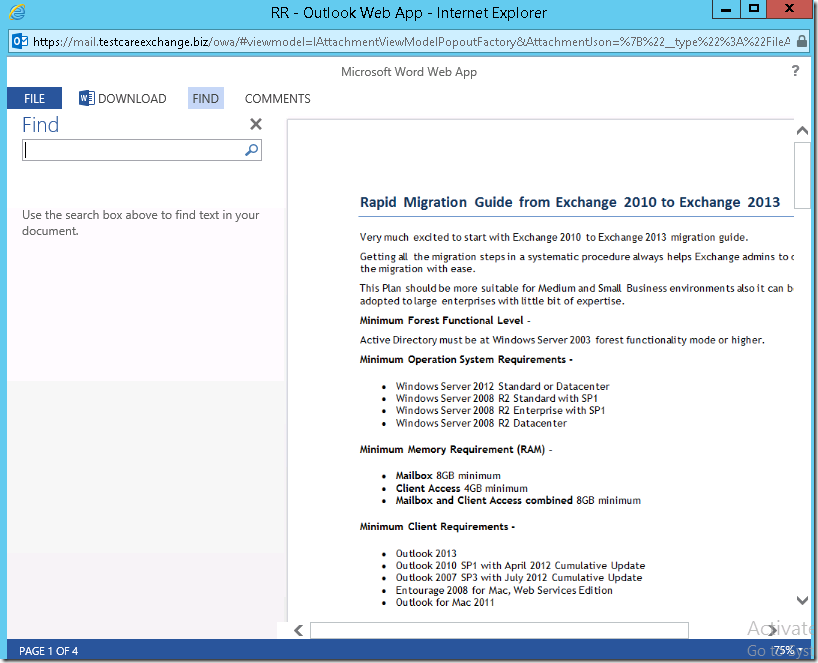Click the Outlook 2013 bullet

point(426,553)
